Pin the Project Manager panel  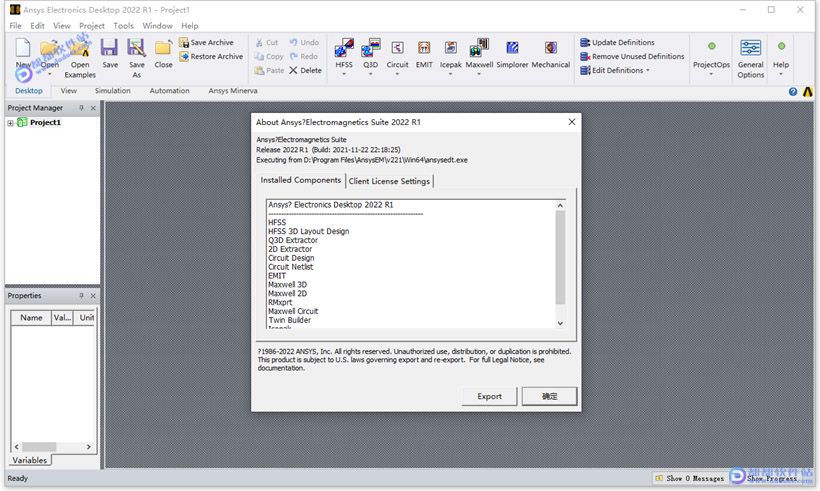tap(81, 108)
